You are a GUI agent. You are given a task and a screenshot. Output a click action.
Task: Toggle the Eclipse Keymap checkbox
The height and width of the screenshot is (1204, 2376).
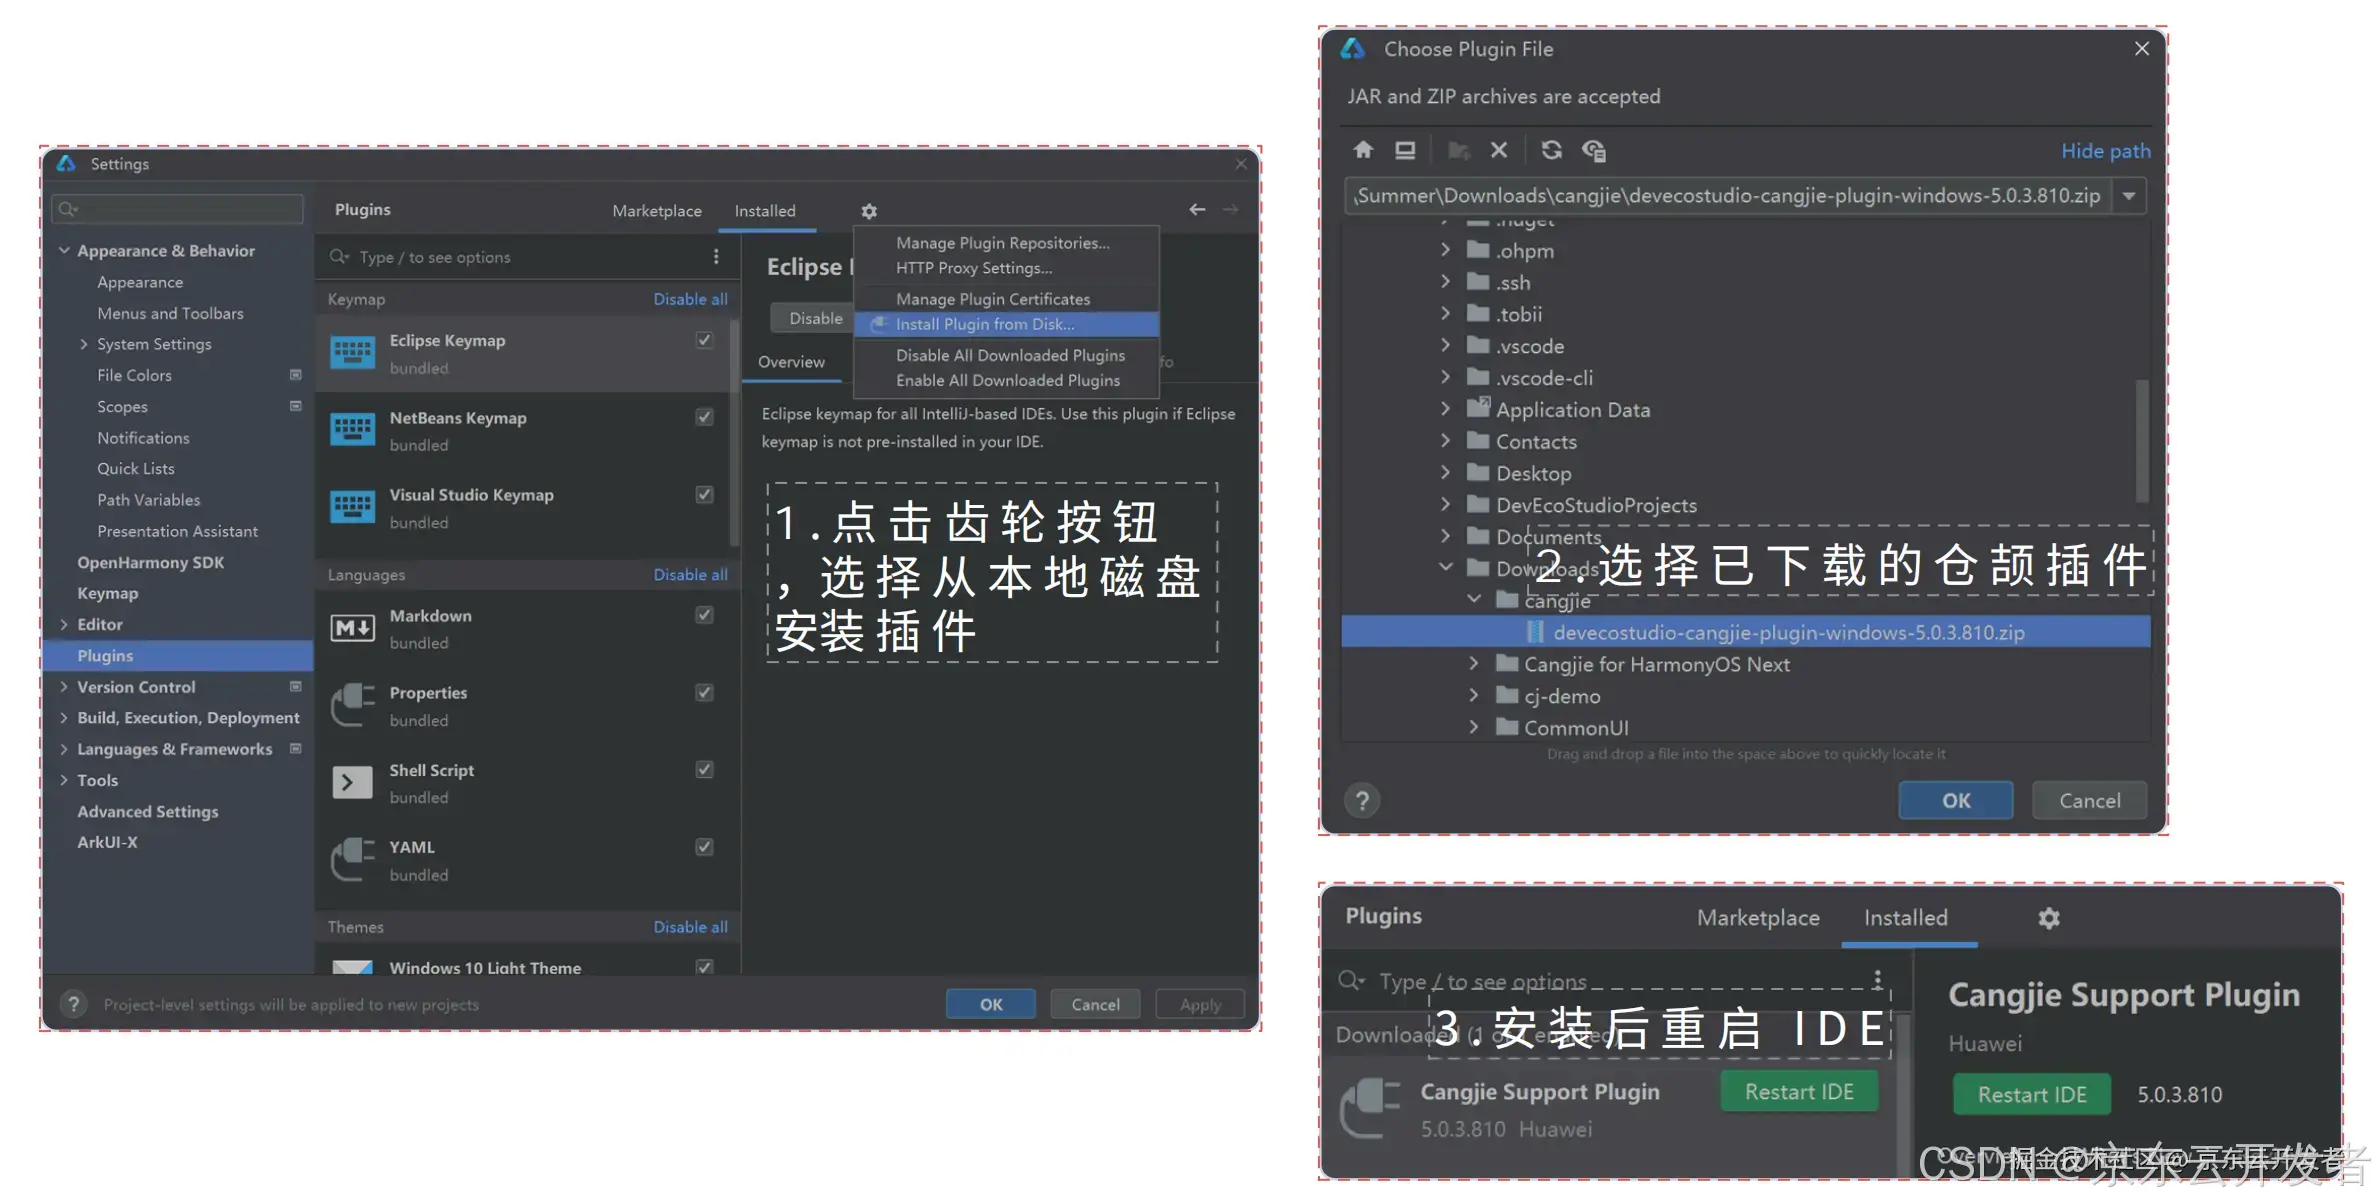[x=705, y=339]
